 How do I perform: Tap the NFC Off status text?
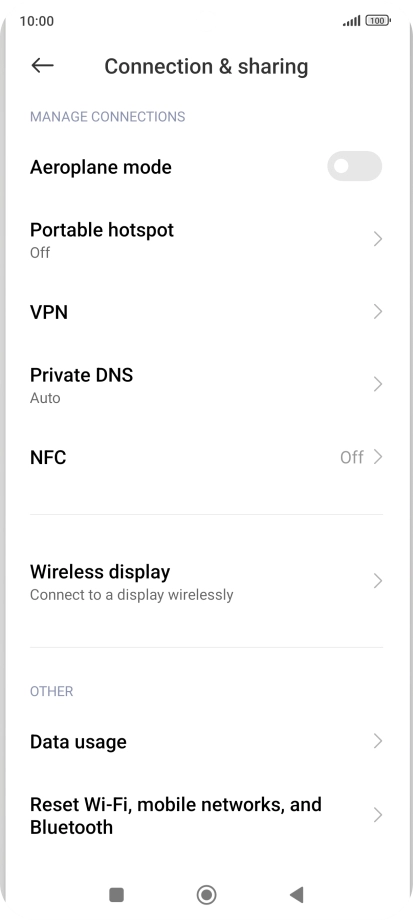[x=352, y=457]
